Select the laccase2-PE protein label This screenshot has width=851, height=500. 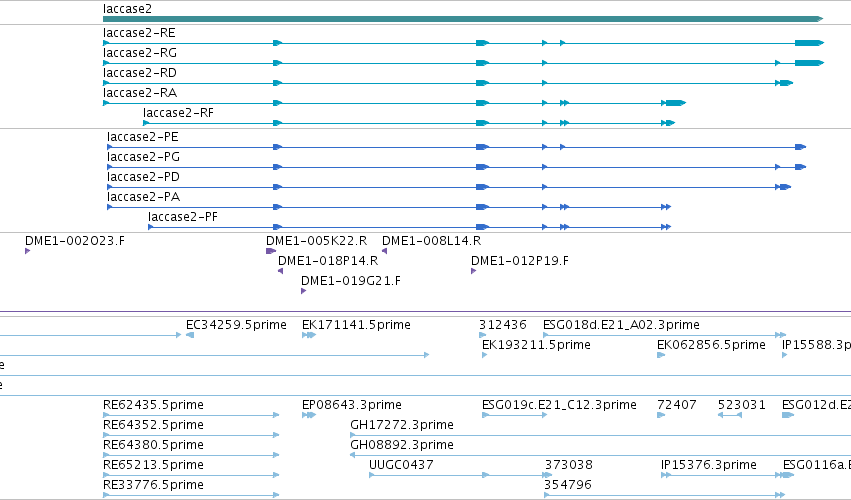pyautogui.click(x=142, y=137)
